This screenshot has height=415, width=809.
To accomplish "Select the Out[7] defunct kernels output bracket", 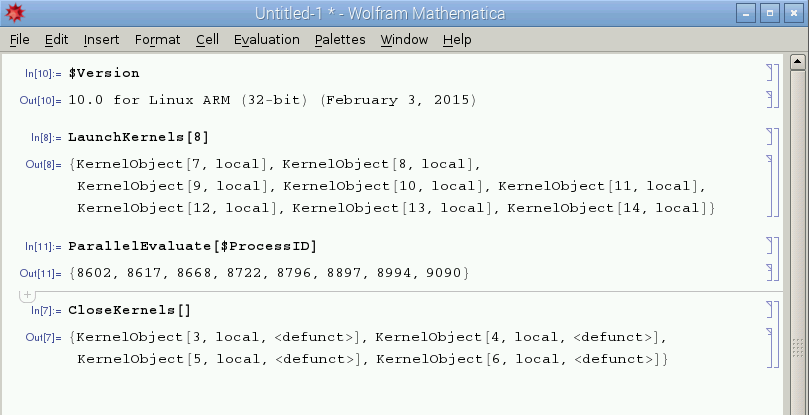I will [771, 347].
